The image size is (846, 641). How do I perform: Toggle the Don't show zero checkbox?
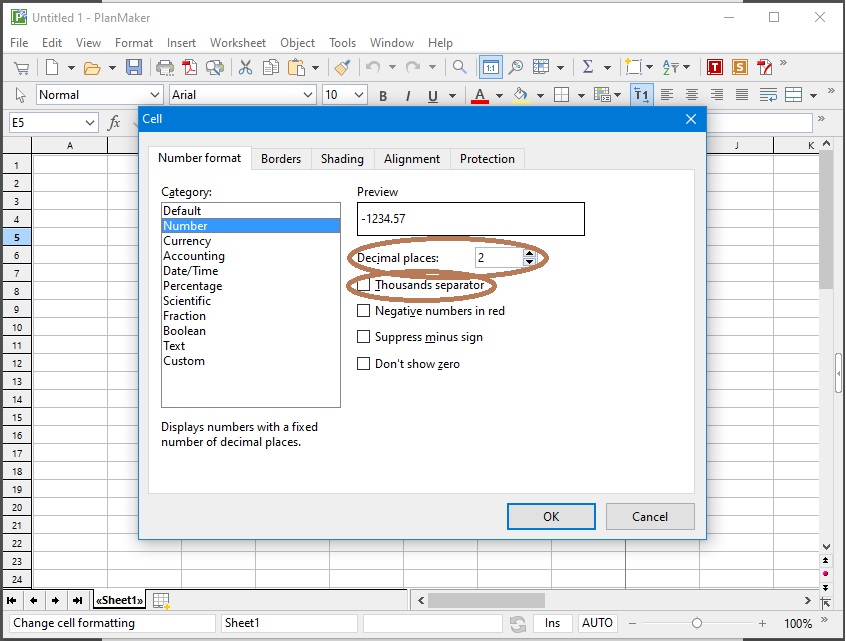(364, 364)
